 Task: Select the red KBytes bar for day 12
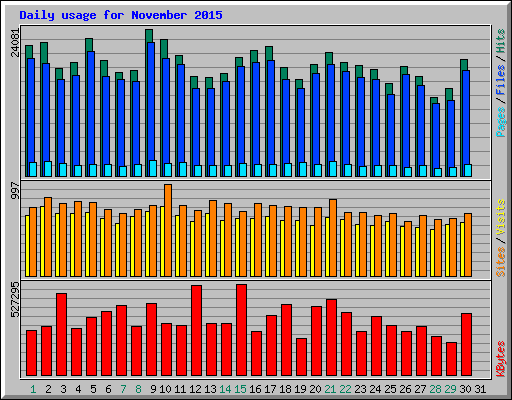[196, 330]
